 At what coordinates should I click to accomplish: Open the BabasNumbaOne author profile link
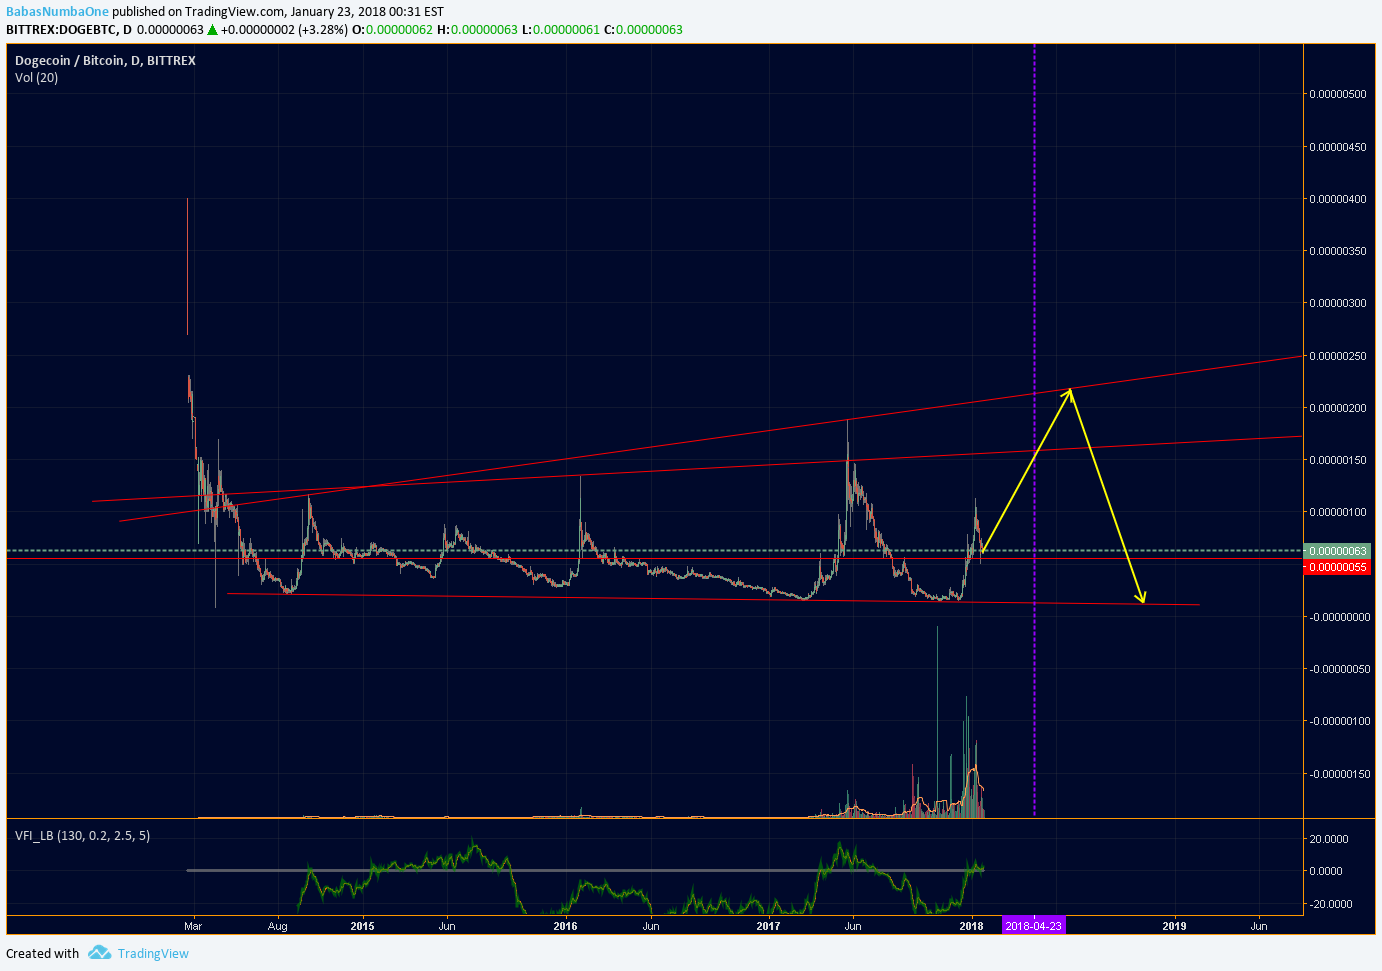[x=57, y=12]
